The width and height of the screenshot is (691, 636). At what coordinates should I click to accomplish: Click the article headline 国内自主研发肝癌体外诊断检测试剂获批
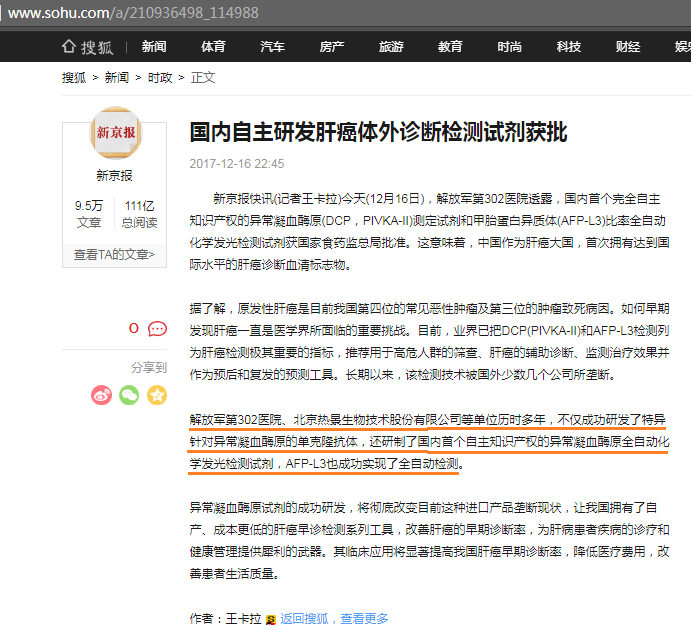379,133
